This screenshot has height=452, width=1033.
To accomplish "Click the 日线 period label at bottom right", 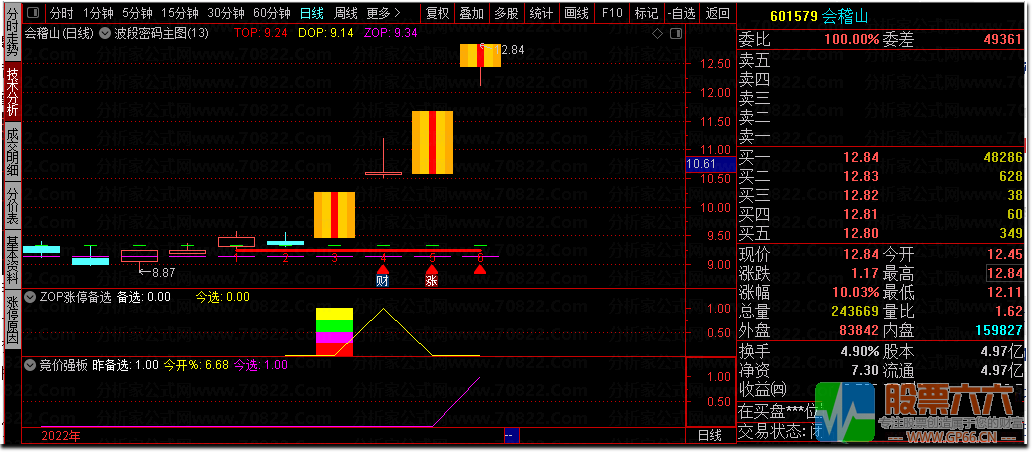I will (x=709, y=435).
